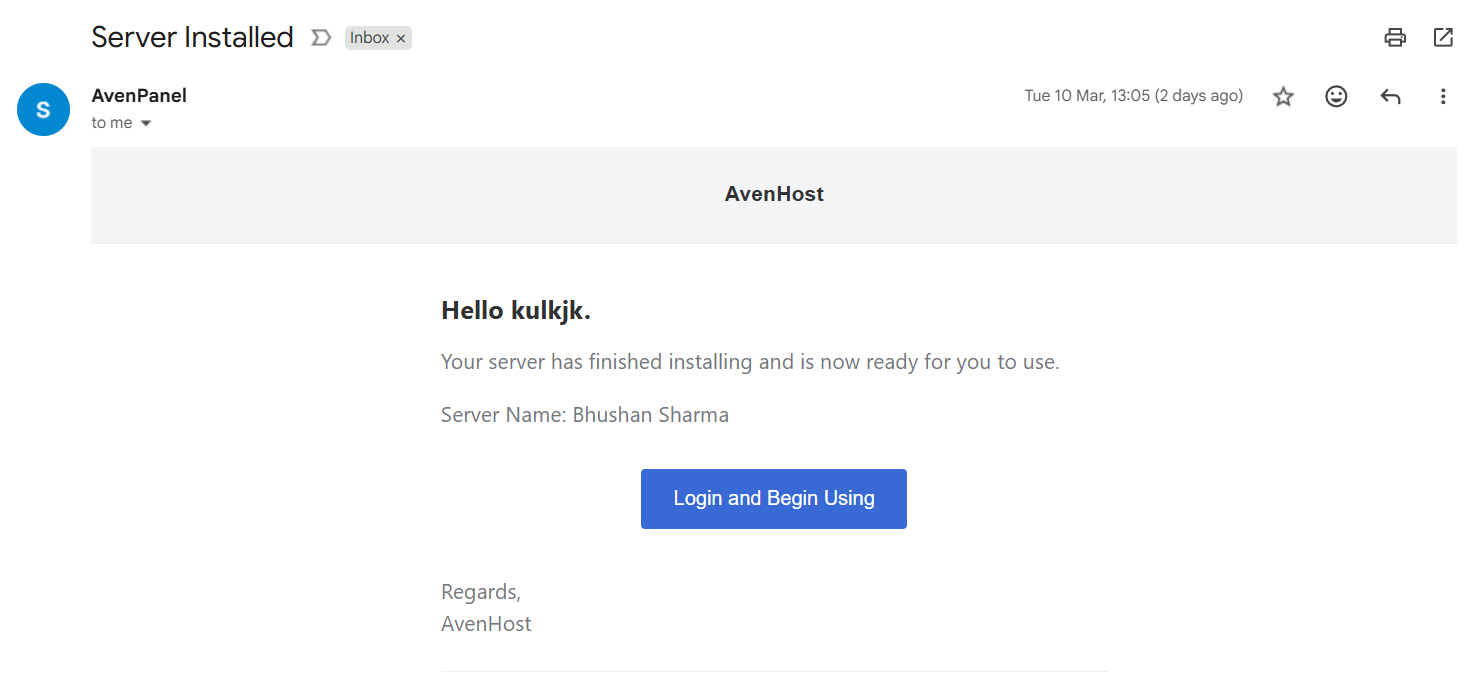Click the AvenPanel sender name
The image size is (1475, 687).
[x=139, y=95]
